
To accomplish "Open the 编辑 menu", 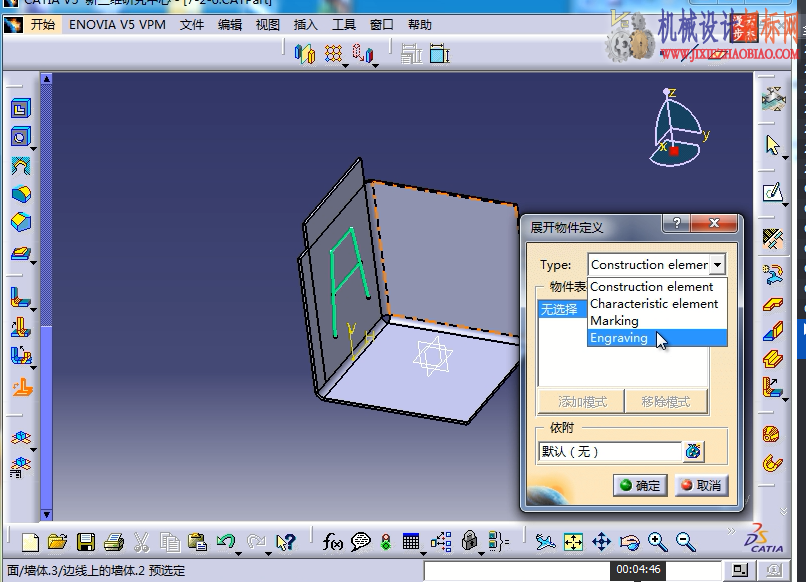I will pos(230,25).
